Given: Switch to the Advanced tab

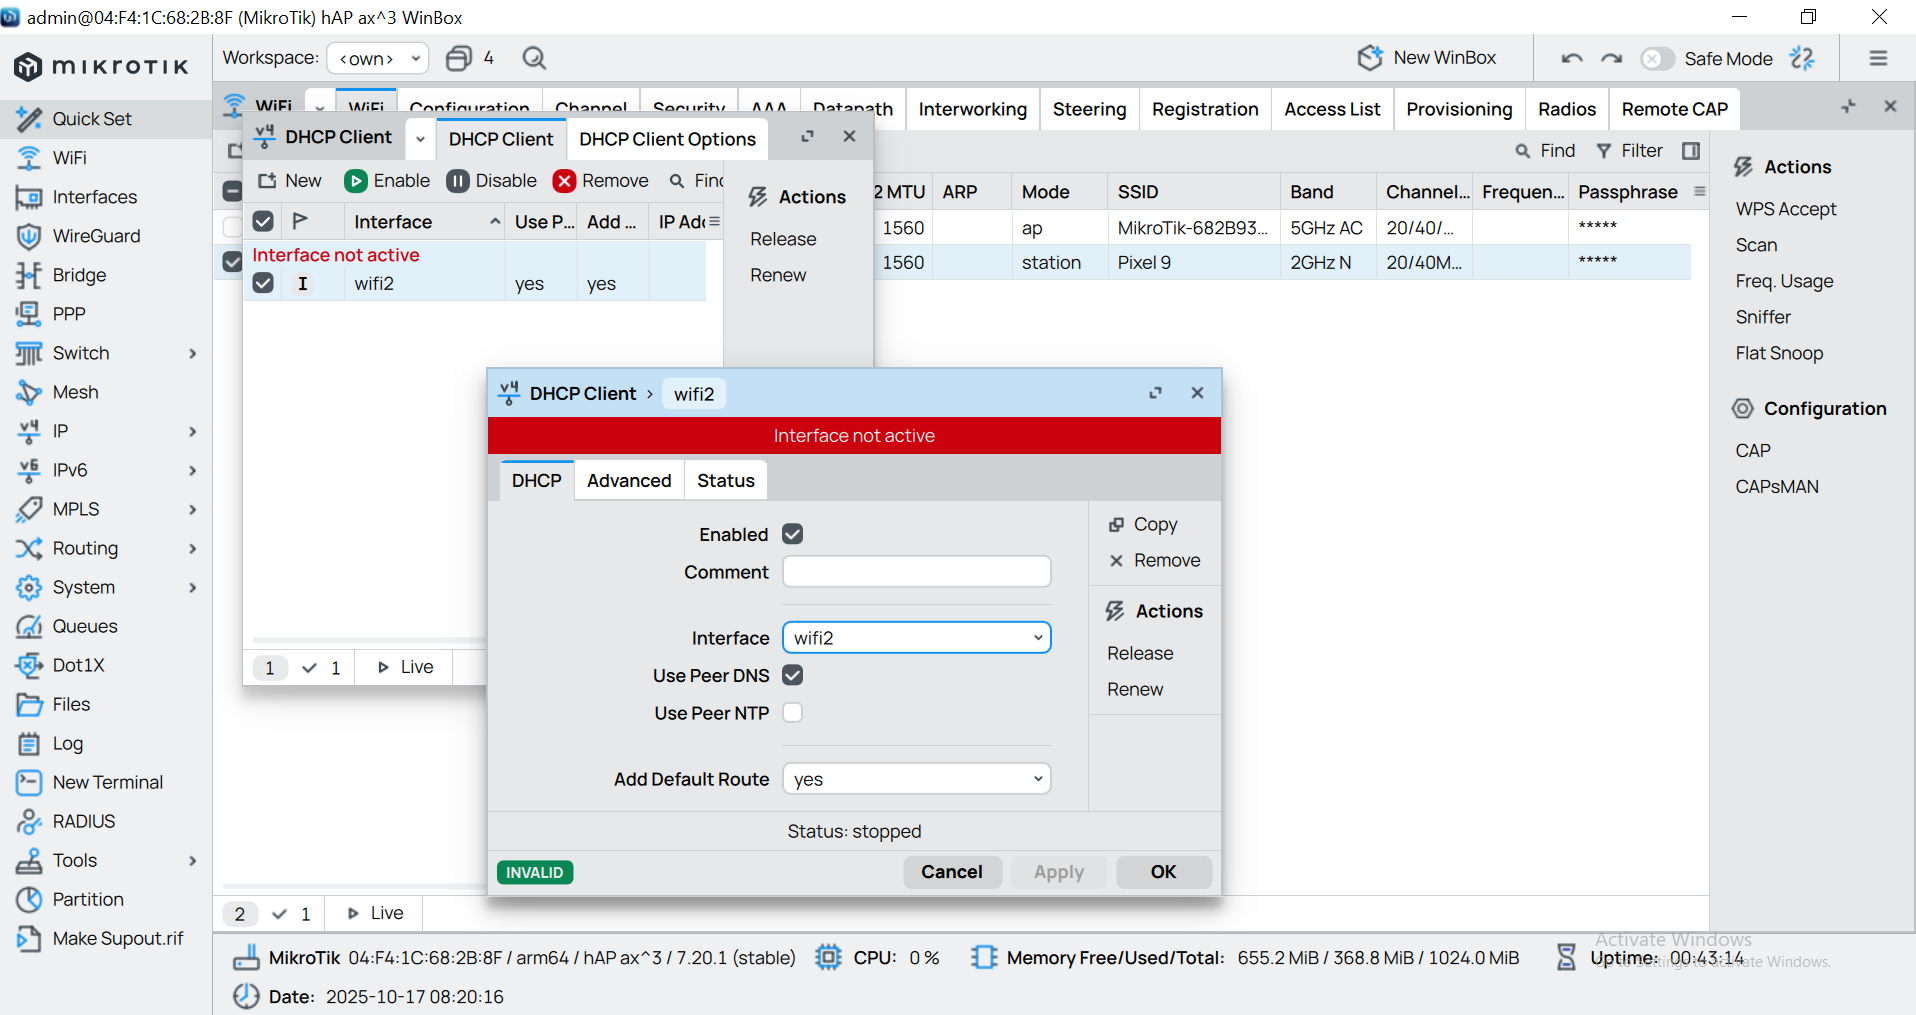Looking at the screenshot, I should 629,481.
